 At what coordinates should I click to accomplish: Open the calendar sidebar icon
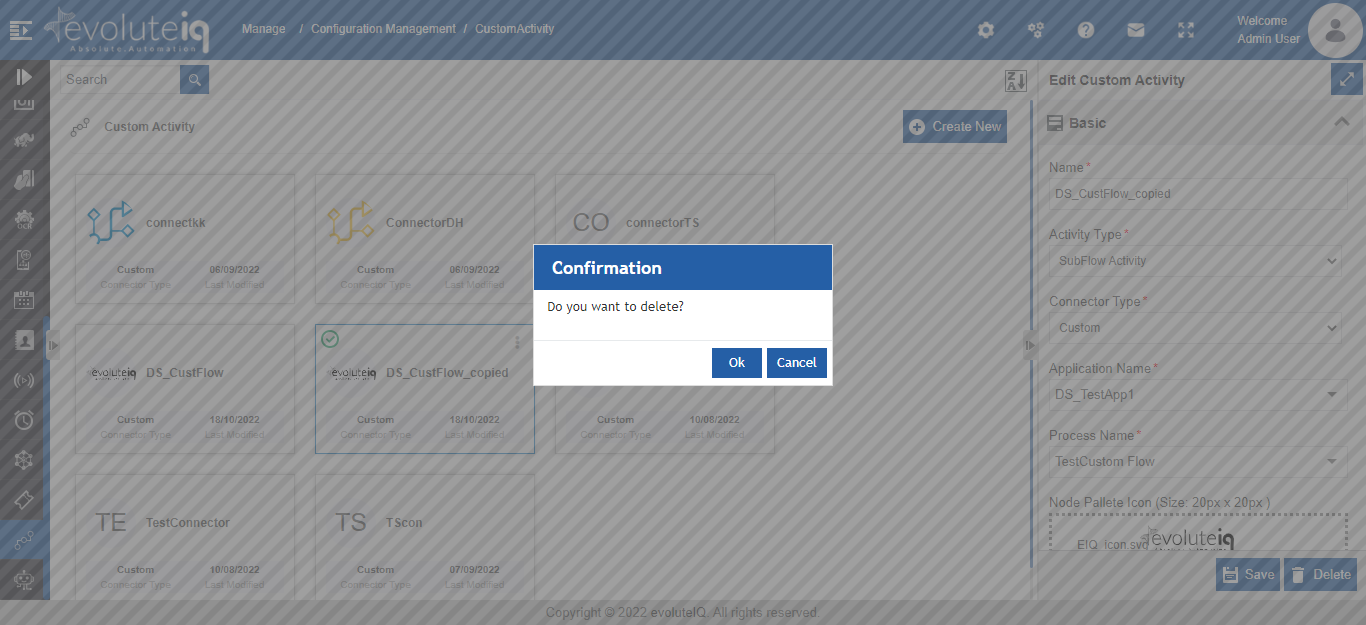pos(25,300)
